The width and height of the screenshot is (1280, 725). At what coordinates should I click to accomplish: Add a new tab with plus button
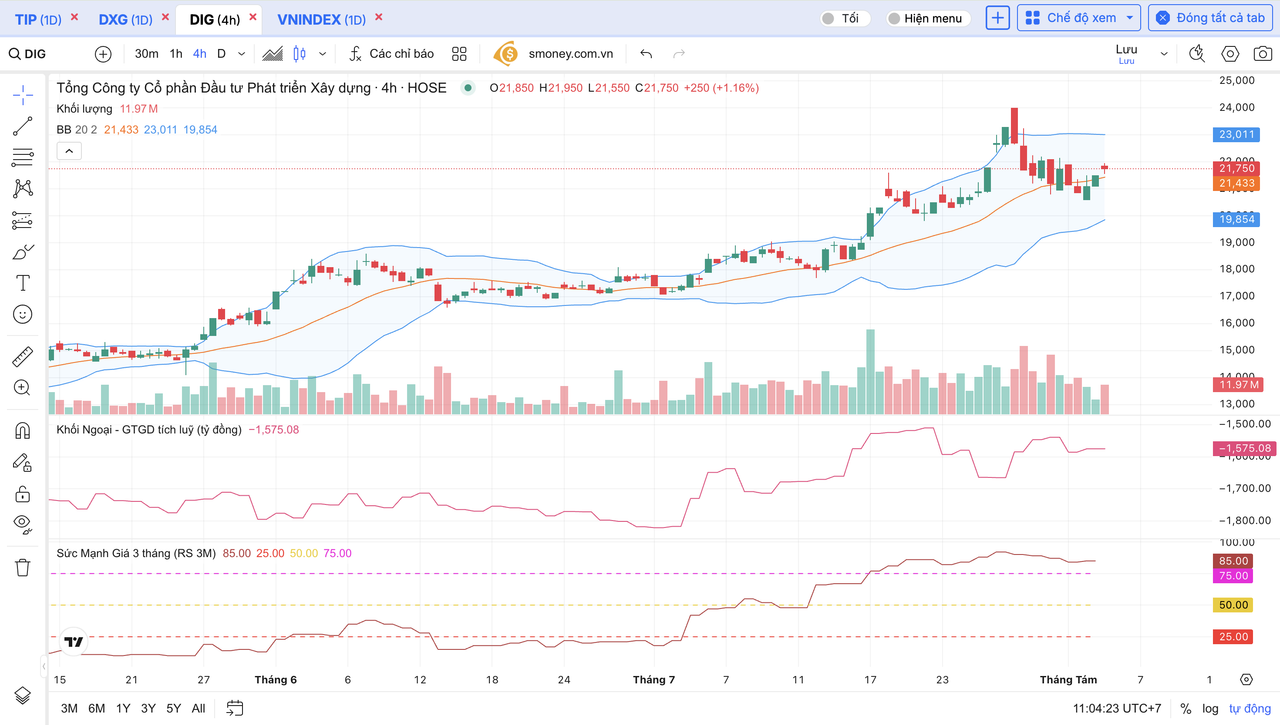click(x=997, y=18)
